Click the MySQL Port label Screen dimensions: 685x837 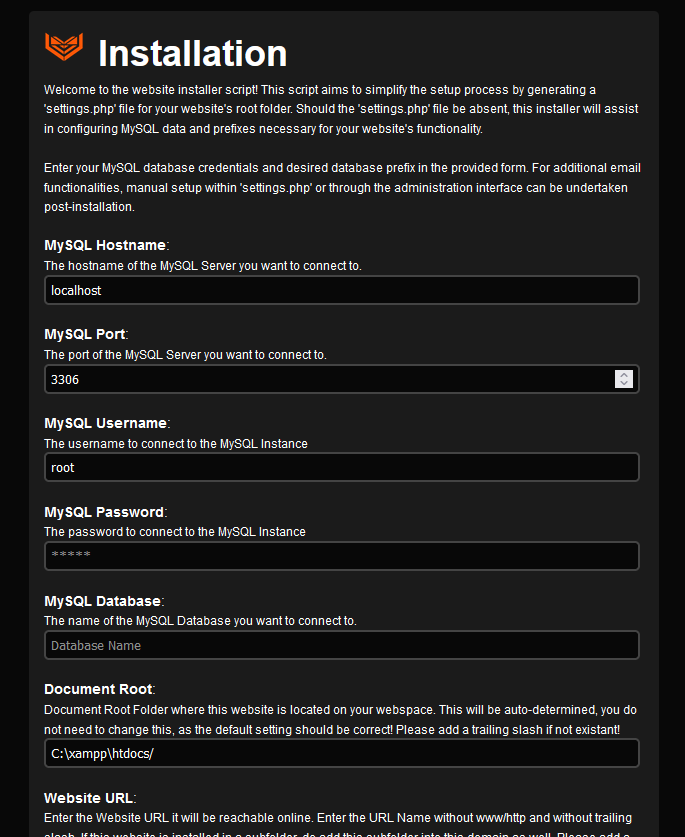pos(85,334)
